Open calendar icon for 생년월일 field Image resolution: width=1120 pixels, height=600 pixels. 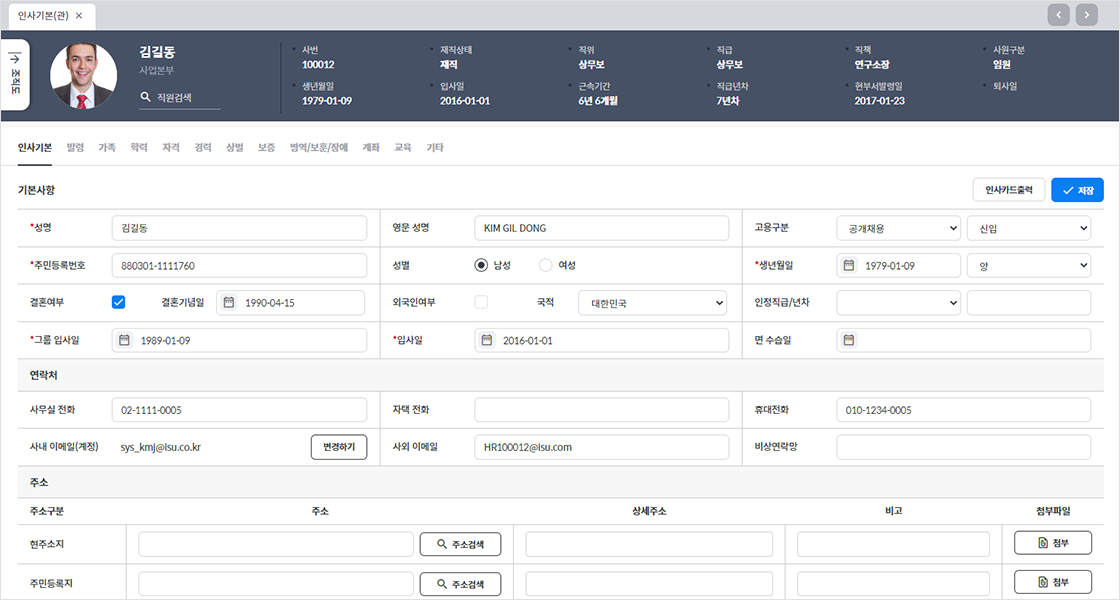[x=849, y=265]
